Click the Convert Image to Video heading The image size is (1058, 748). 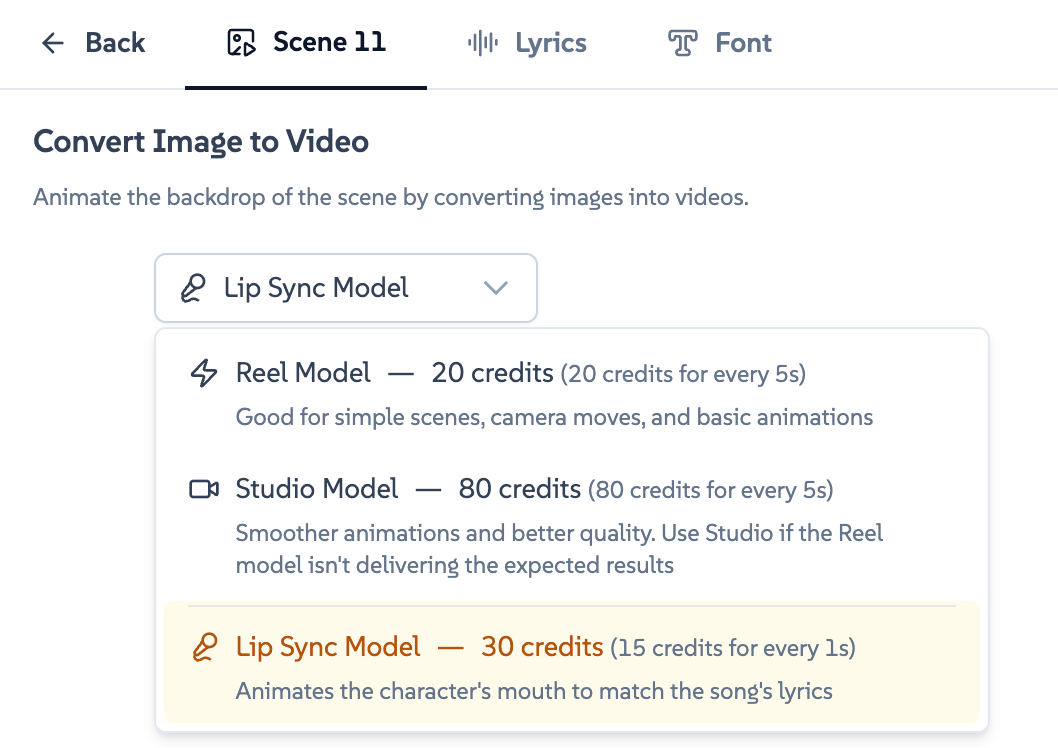tap(200, 141)
